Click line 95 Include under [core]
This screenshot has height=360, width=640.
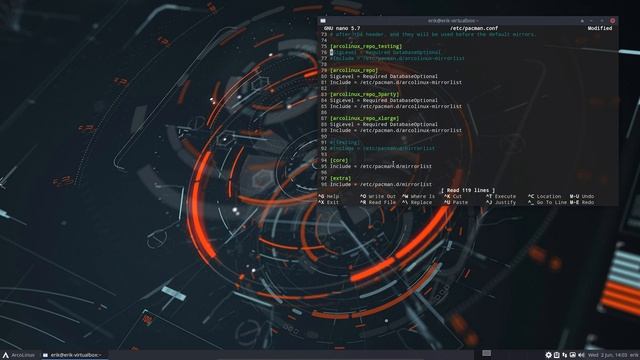pyautogui.click(x=381, y=166)
